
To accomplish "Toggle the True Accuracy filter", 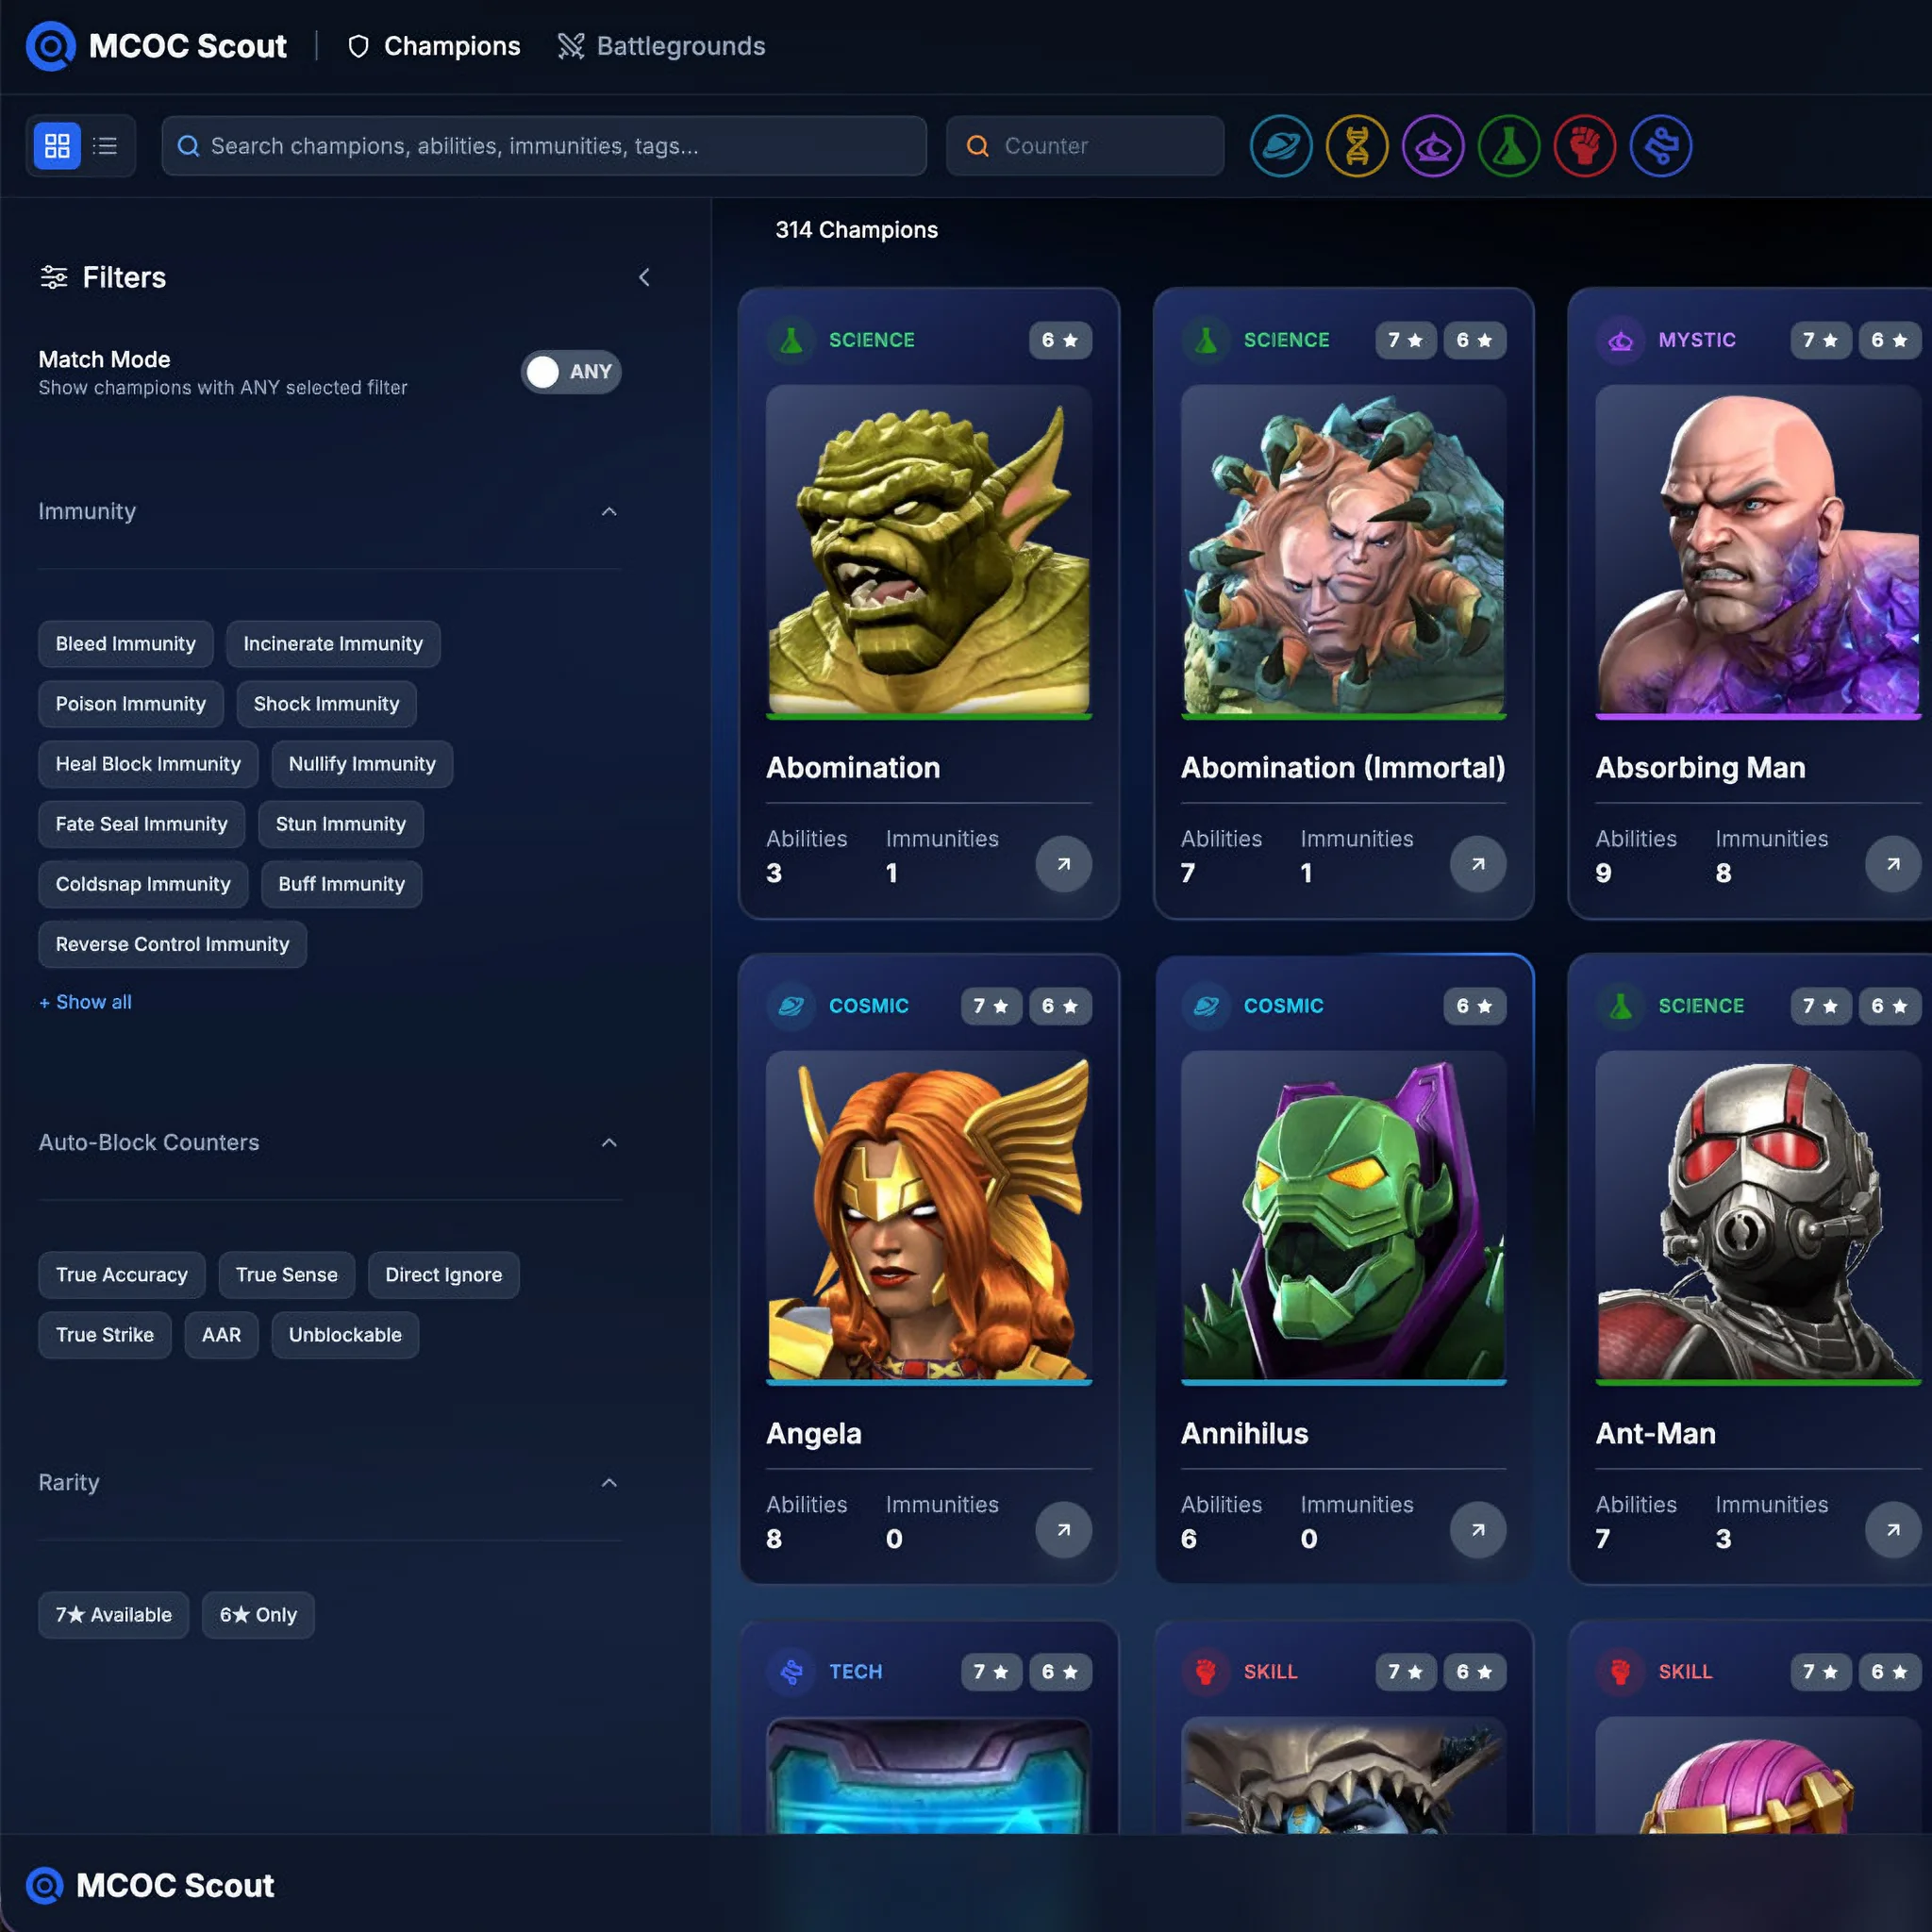I will click(122, 1275).
